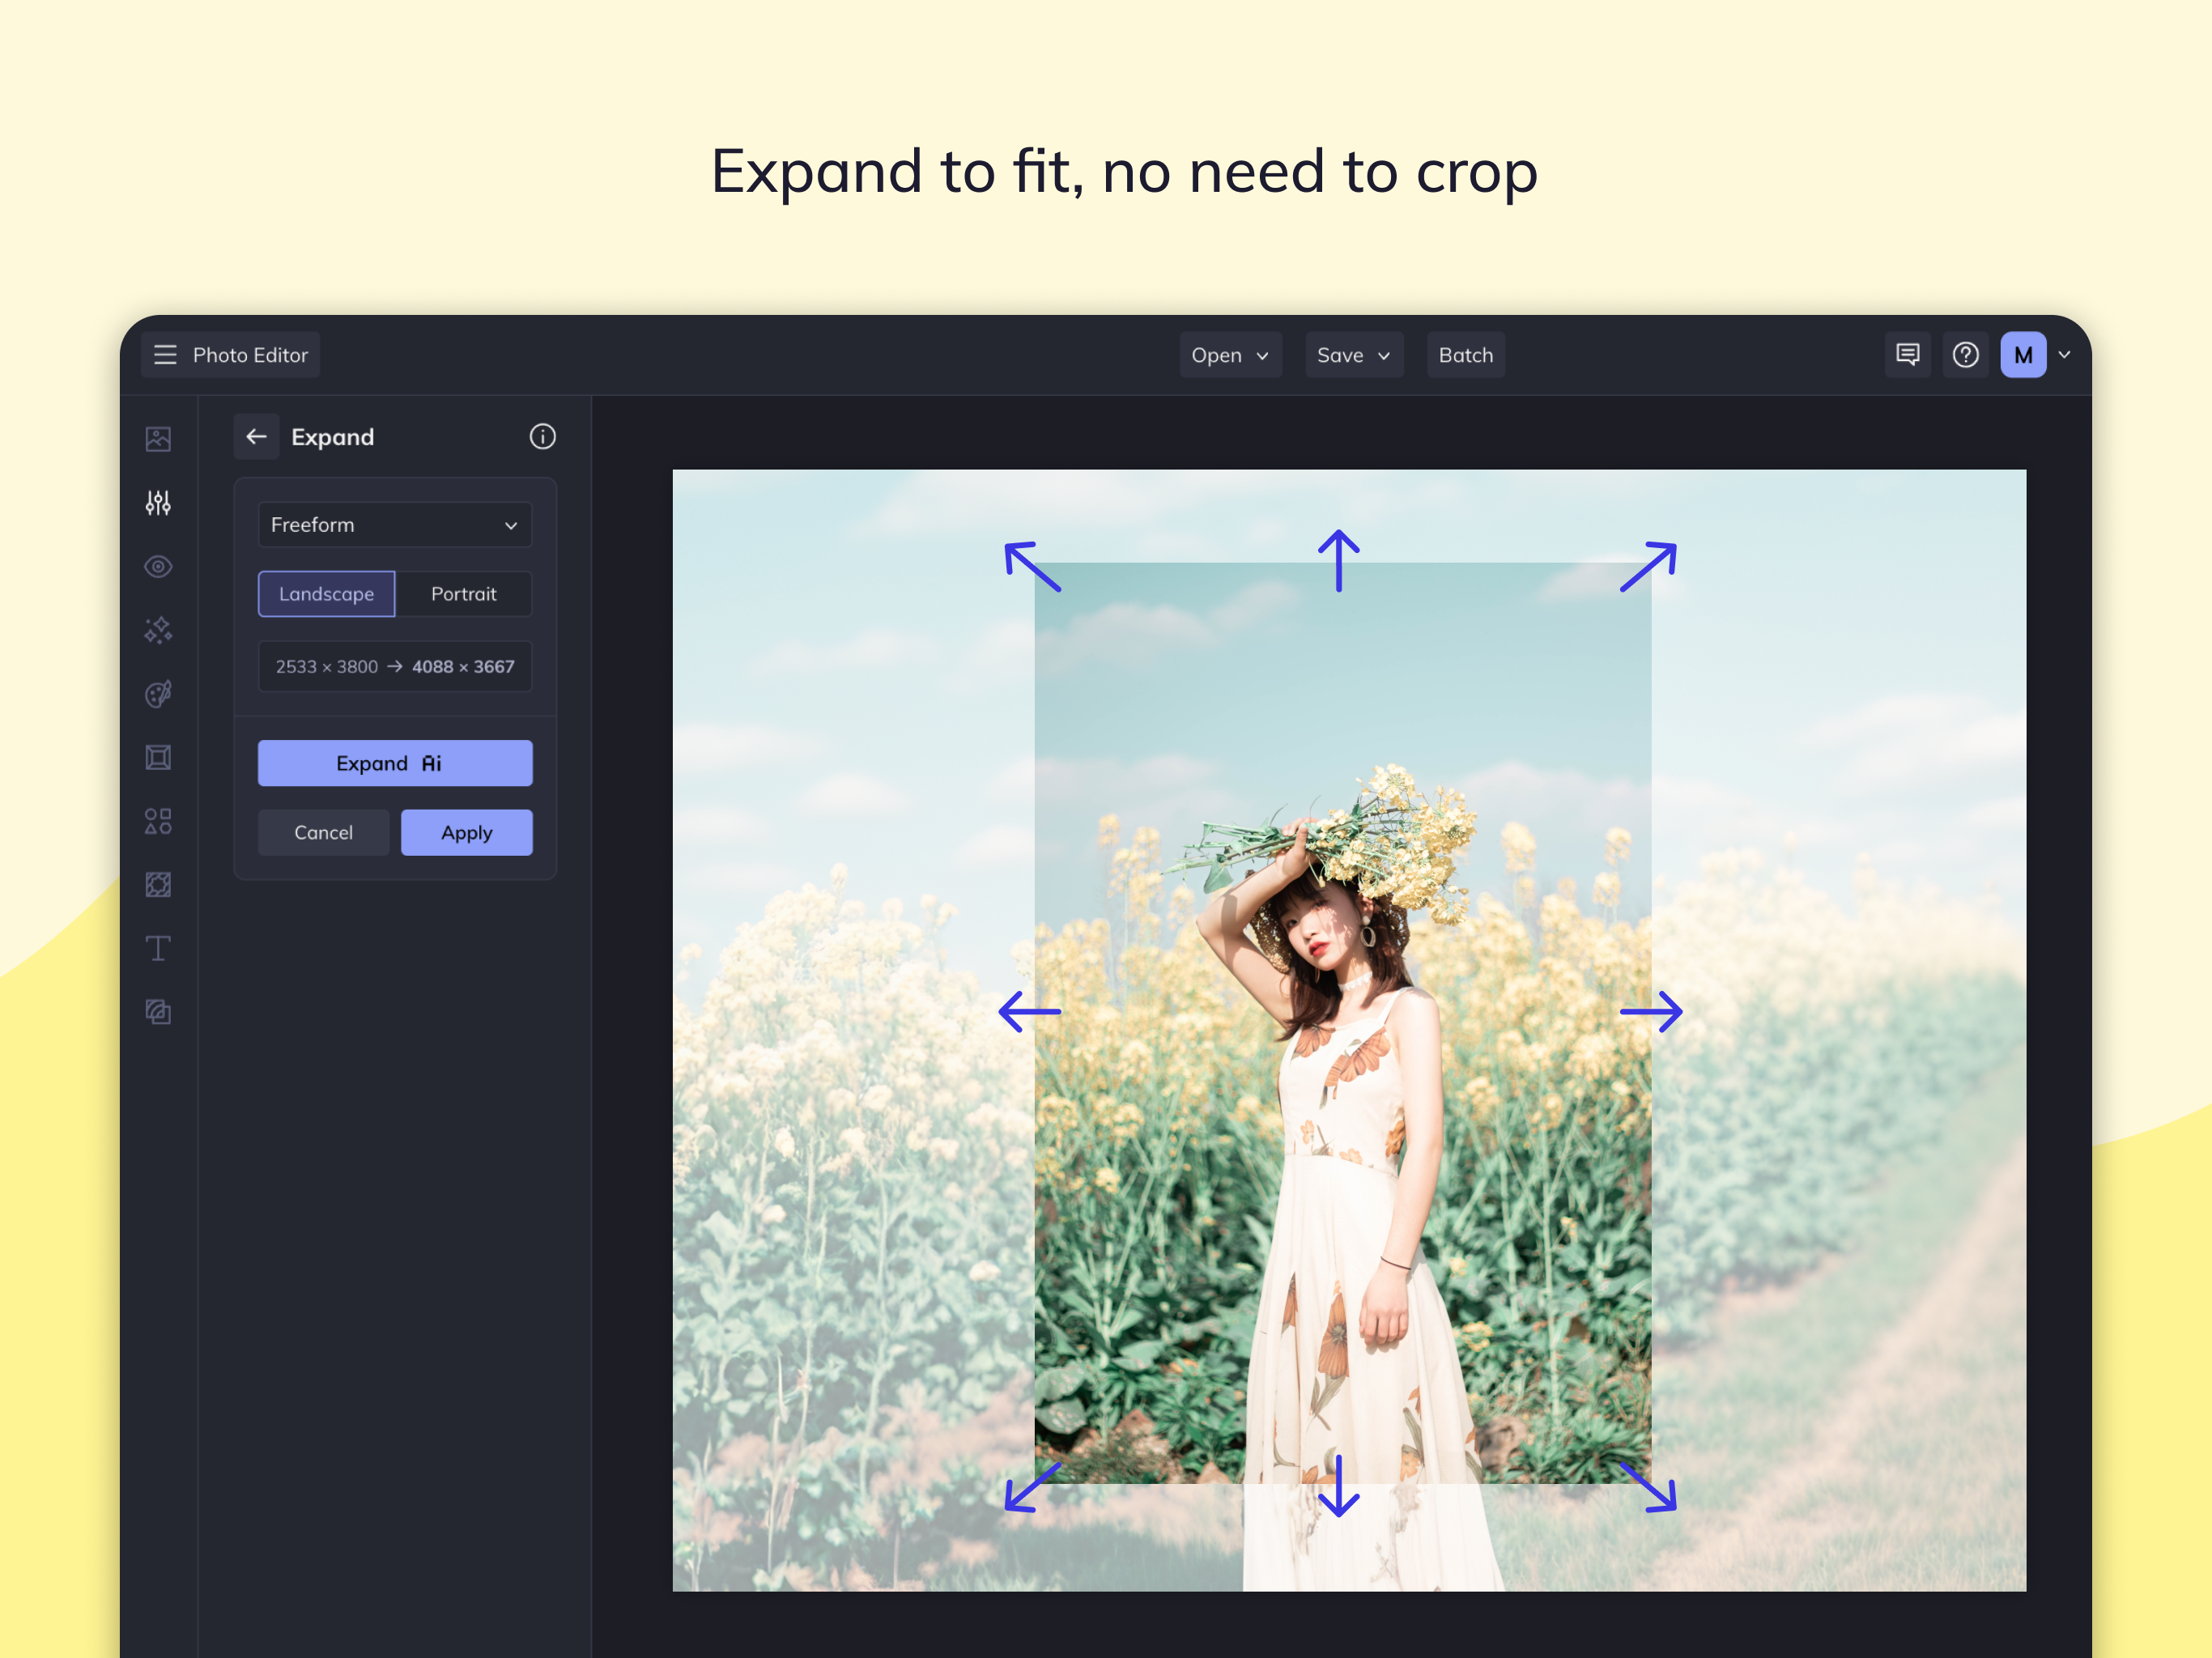Go back from the Expand panel

(256, 437)
